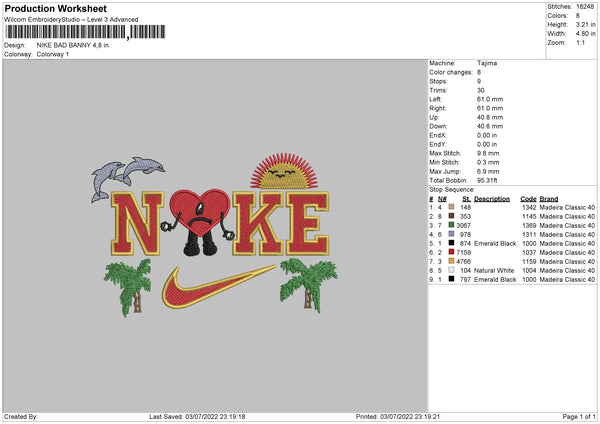Click the stitch count '4766' in the stop list
Screen dimensions: 600x424
point(463,261)
